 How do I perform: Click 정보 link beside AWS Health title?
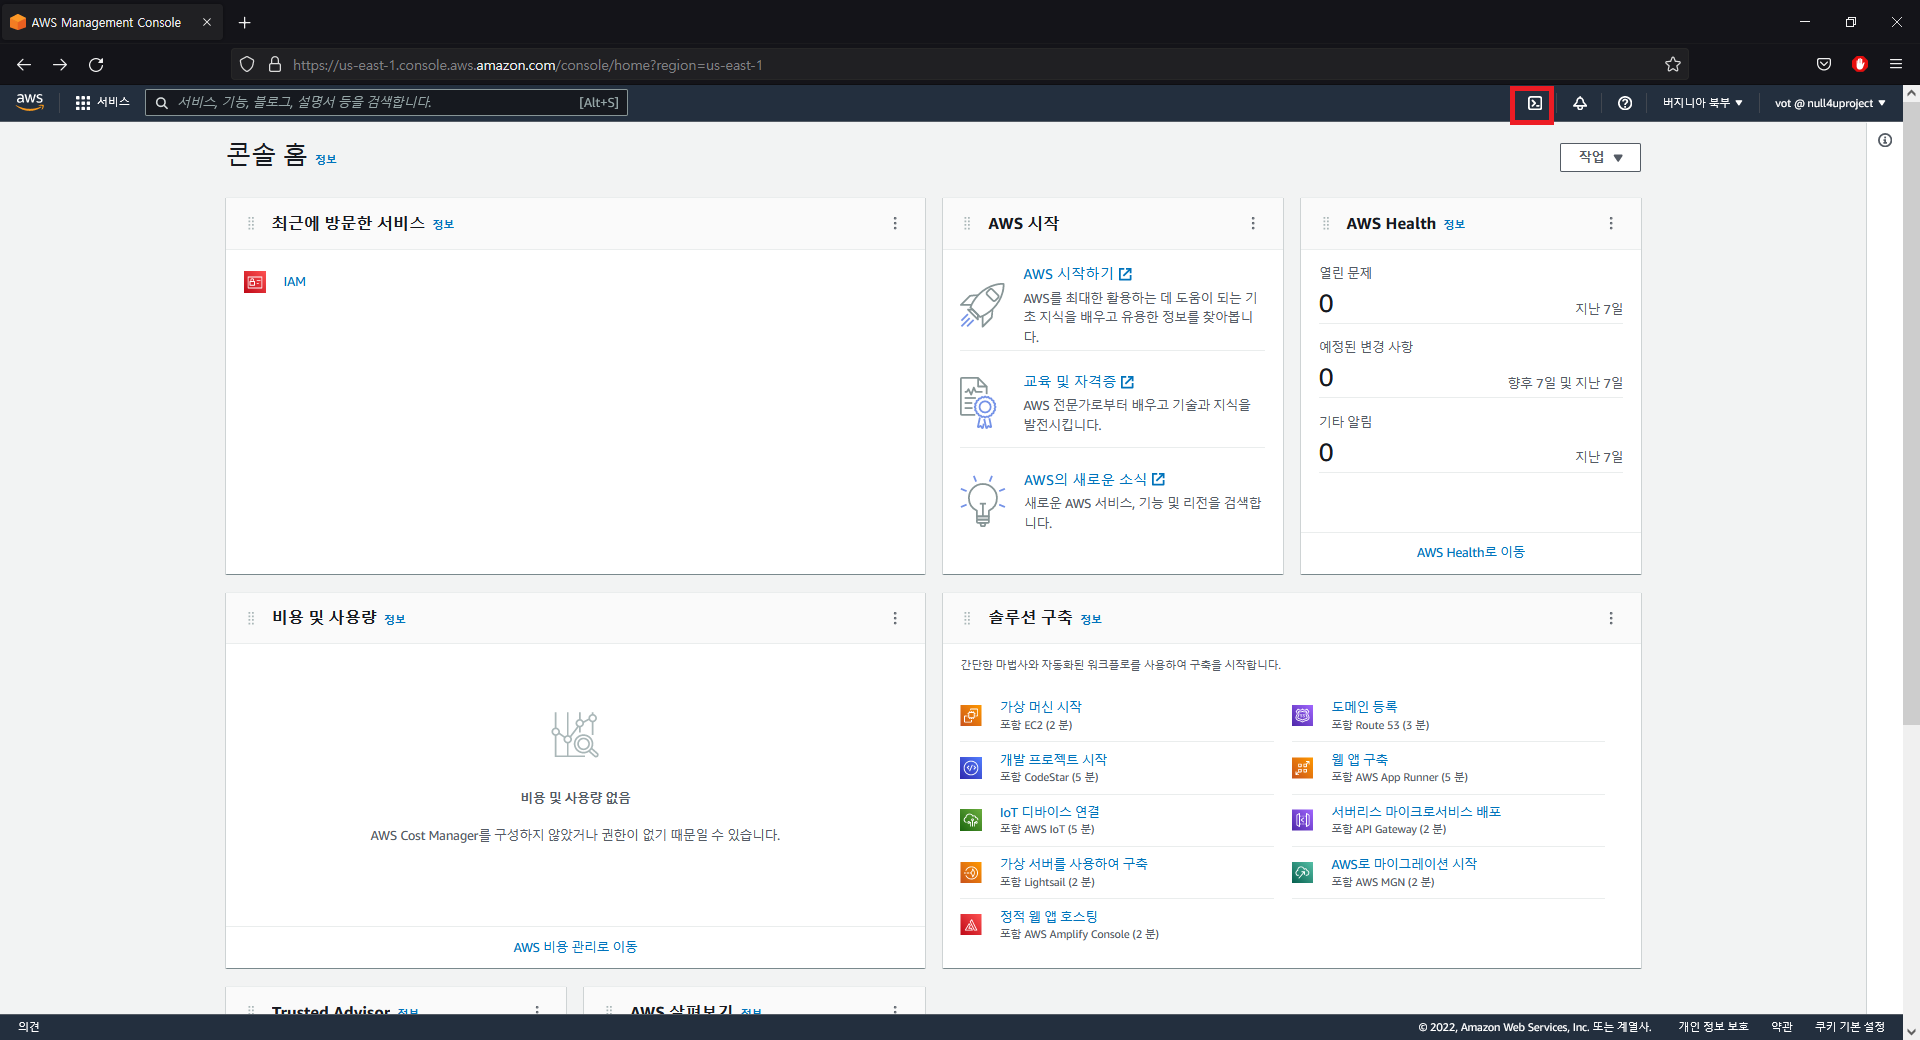click(x=1454, y=225)
